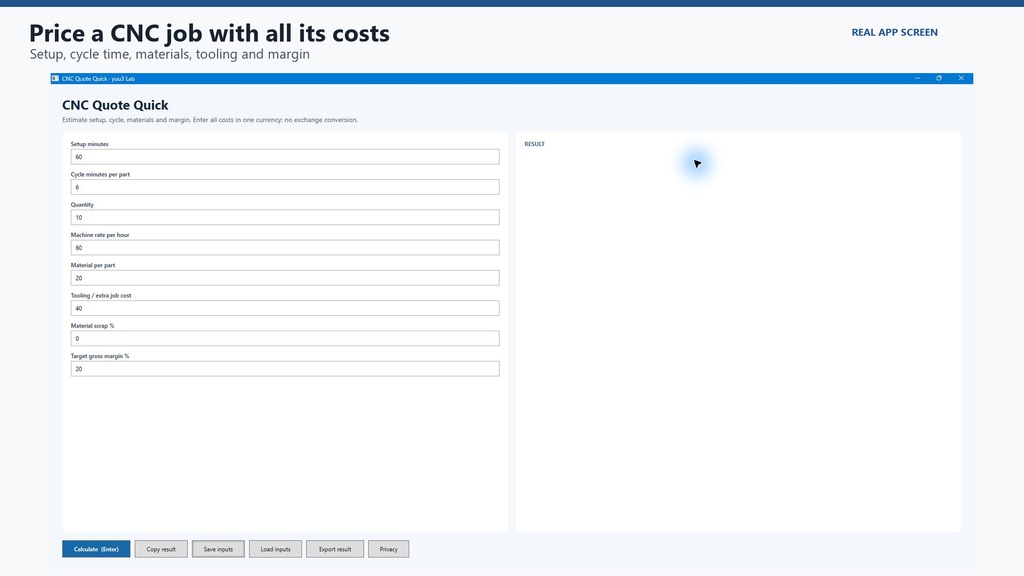Minimize the CNC Quote Quick window
1024x576 pixels.
(x=918, y=78)
